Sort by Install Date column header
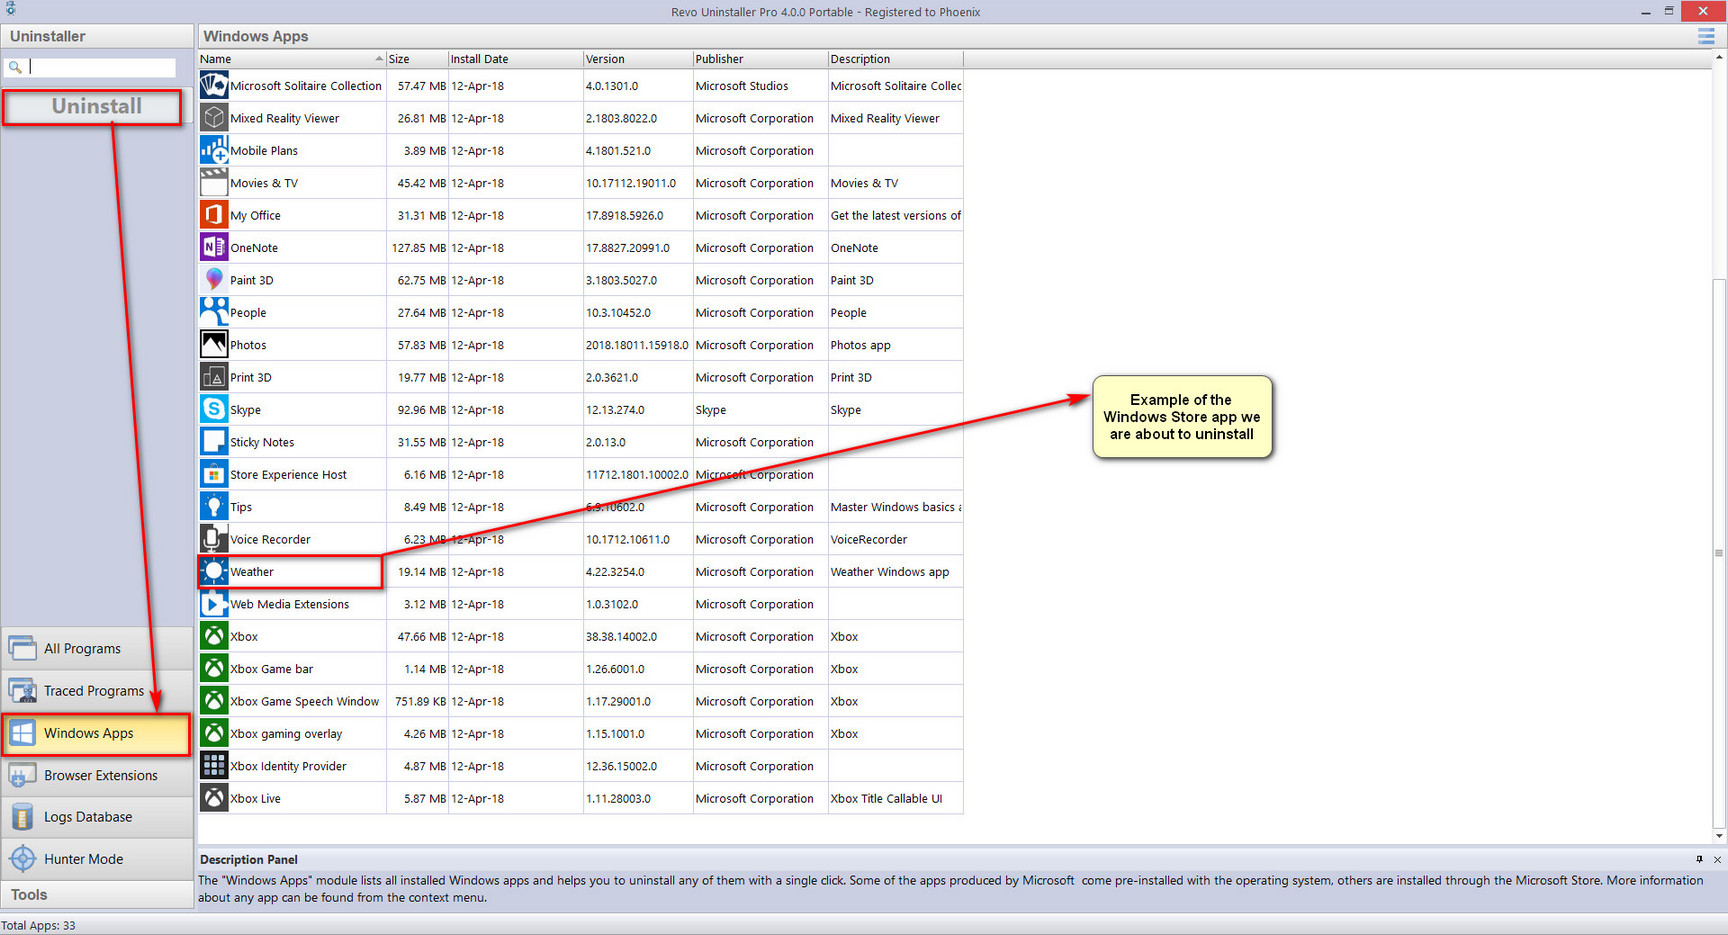 point(515,59)
